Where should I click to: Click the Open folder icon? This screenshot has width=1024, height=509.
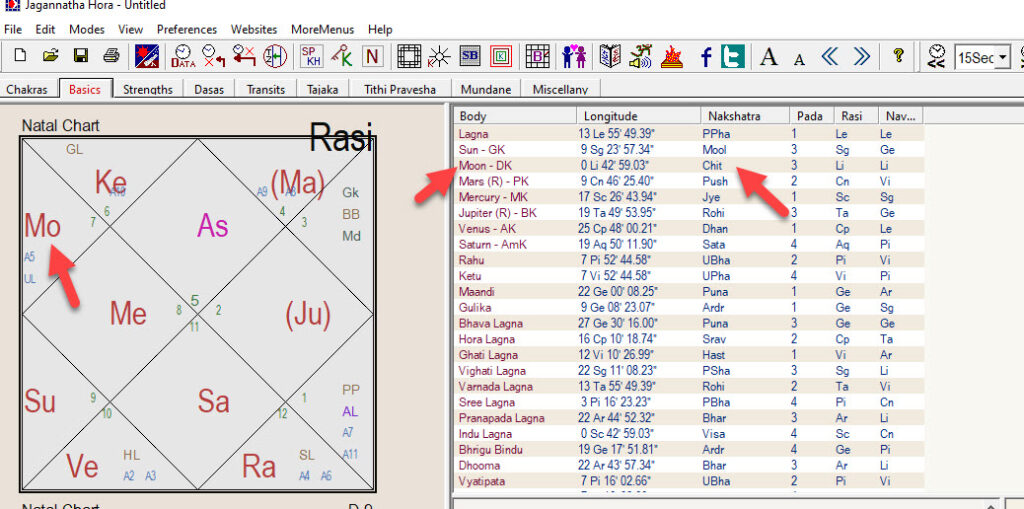point(50,57)
